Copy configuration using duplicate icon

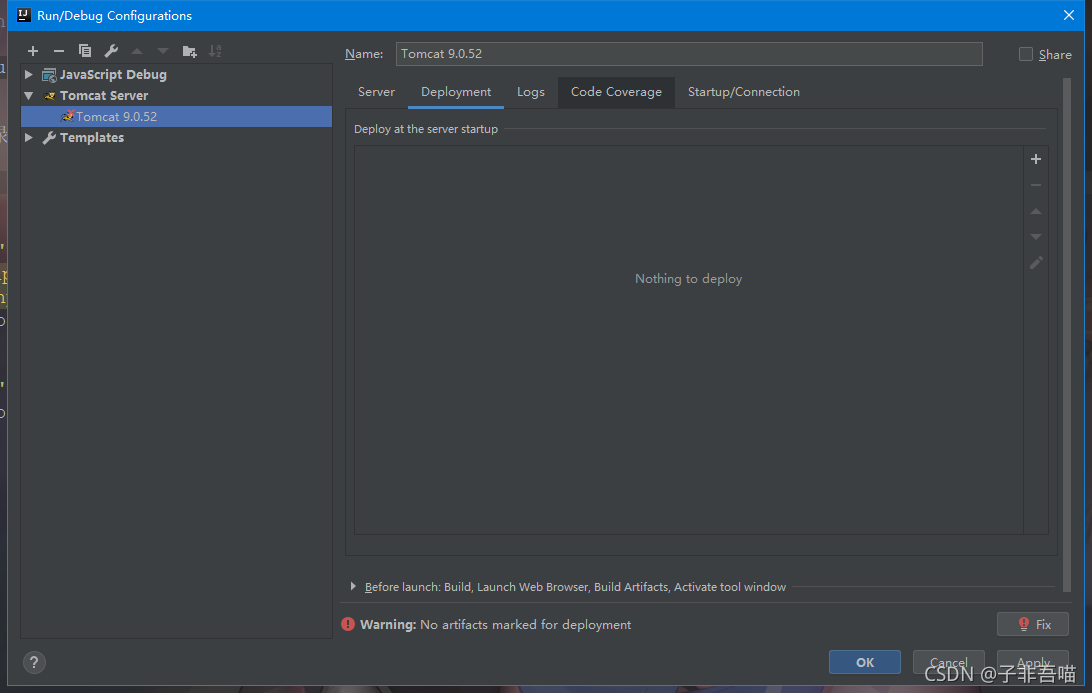click(85, 51)
